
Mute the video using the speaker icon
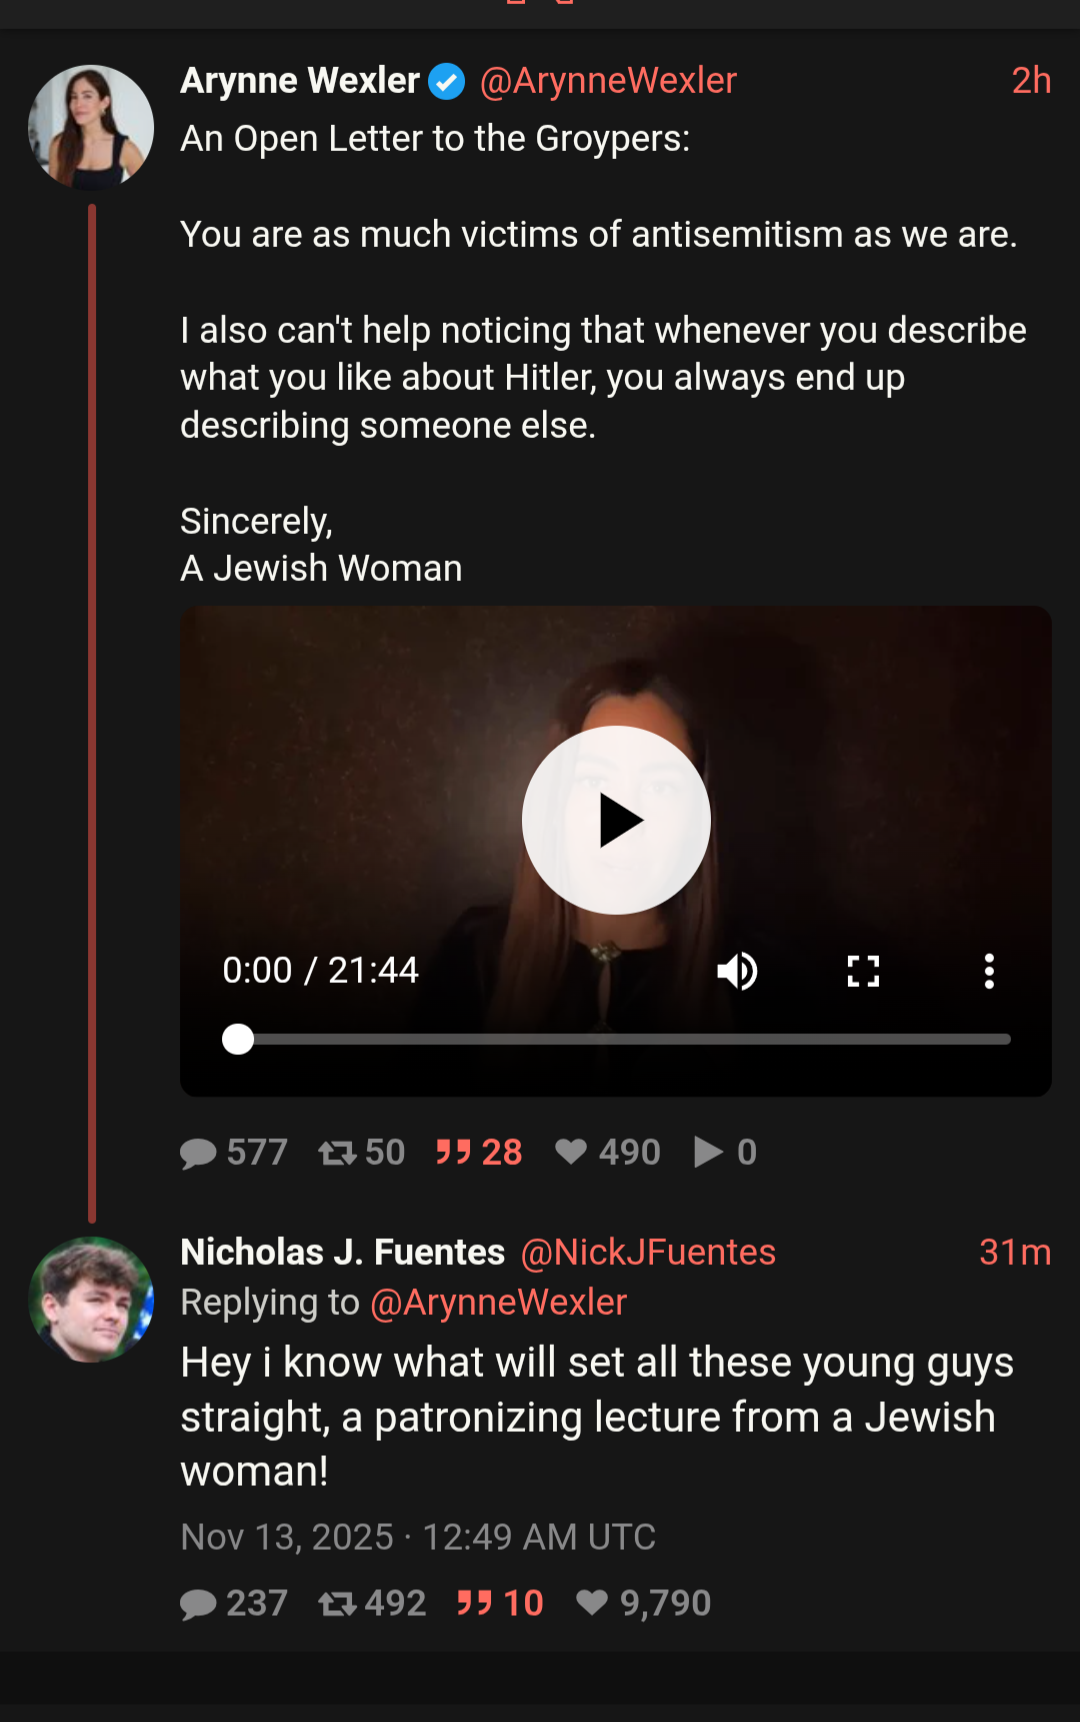click(738, 971)
